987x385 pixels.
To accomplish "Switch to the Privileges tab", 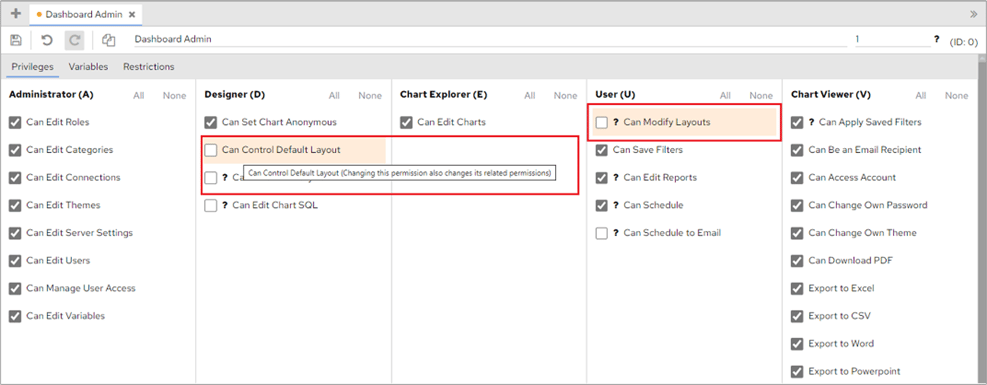I will [32, 66].
